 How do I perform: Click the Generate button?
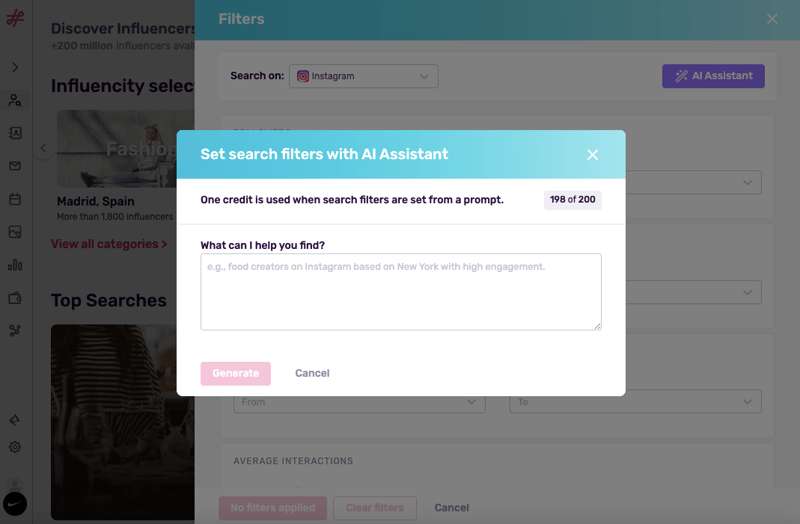pos(235,373)
